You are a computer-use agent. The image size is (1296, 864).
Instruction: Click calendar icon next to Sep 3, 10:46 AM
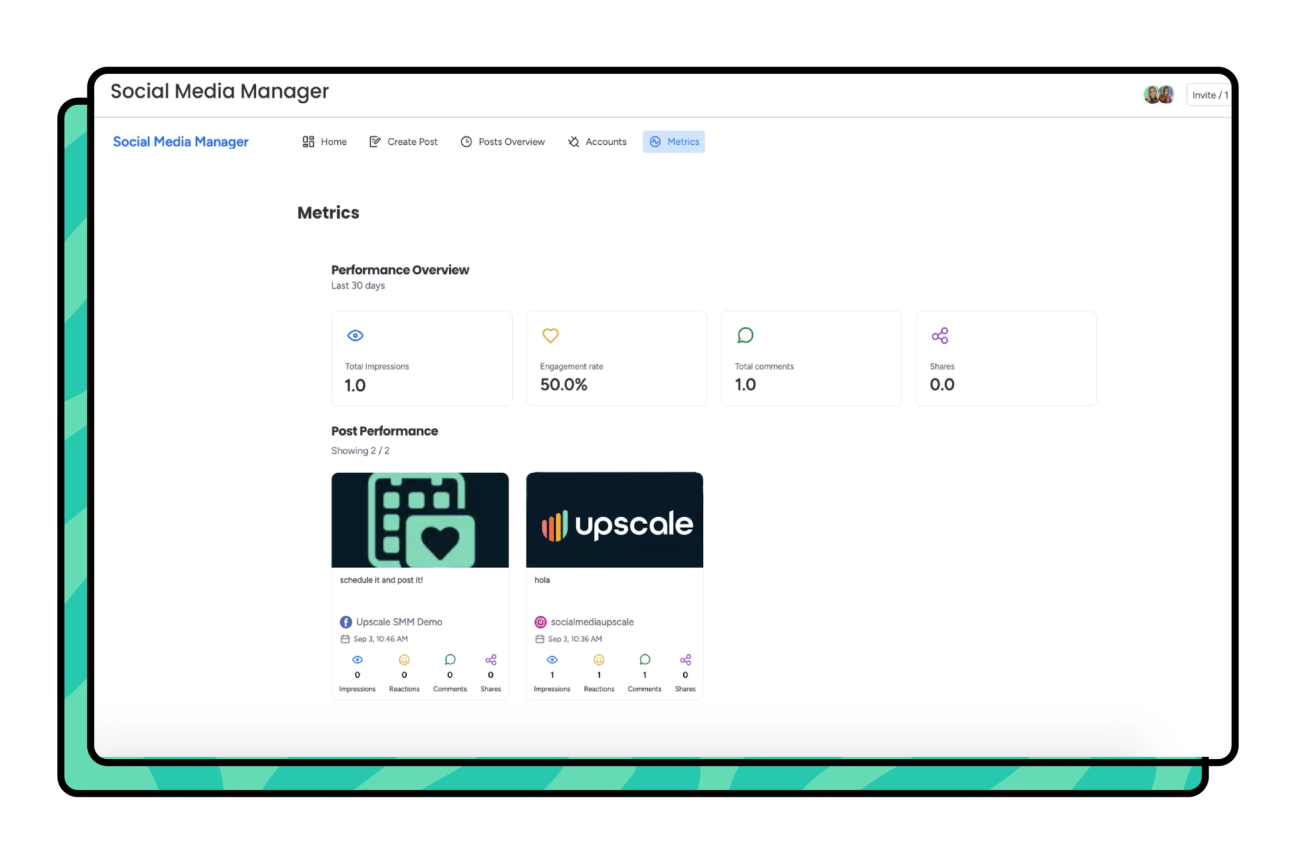(345, 639)
